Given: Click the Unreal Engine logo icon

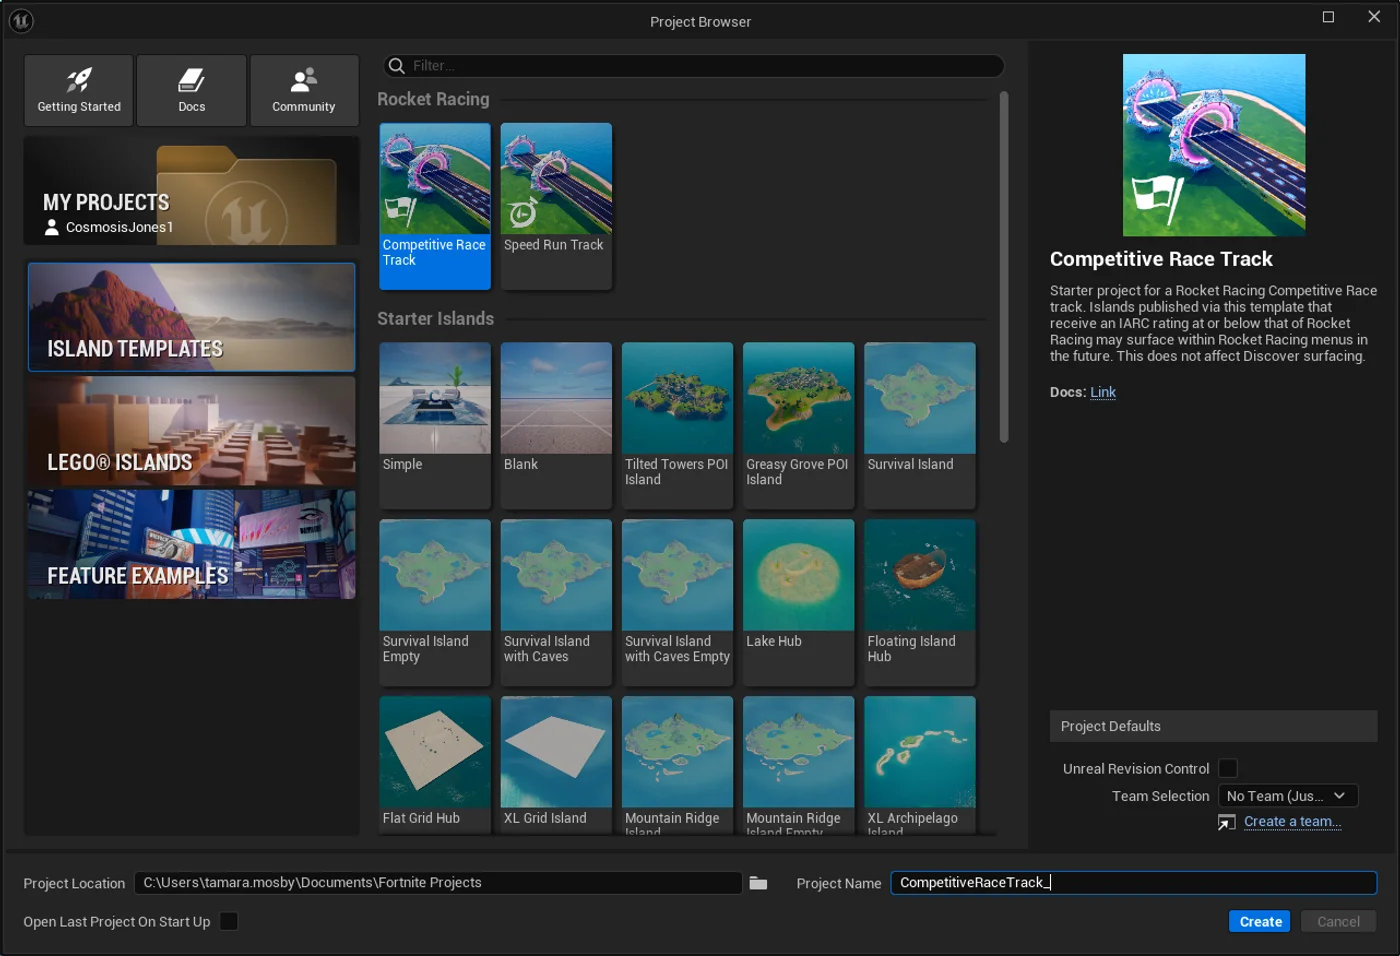Looking at the screenshot, I should click(x=21, y=20).
